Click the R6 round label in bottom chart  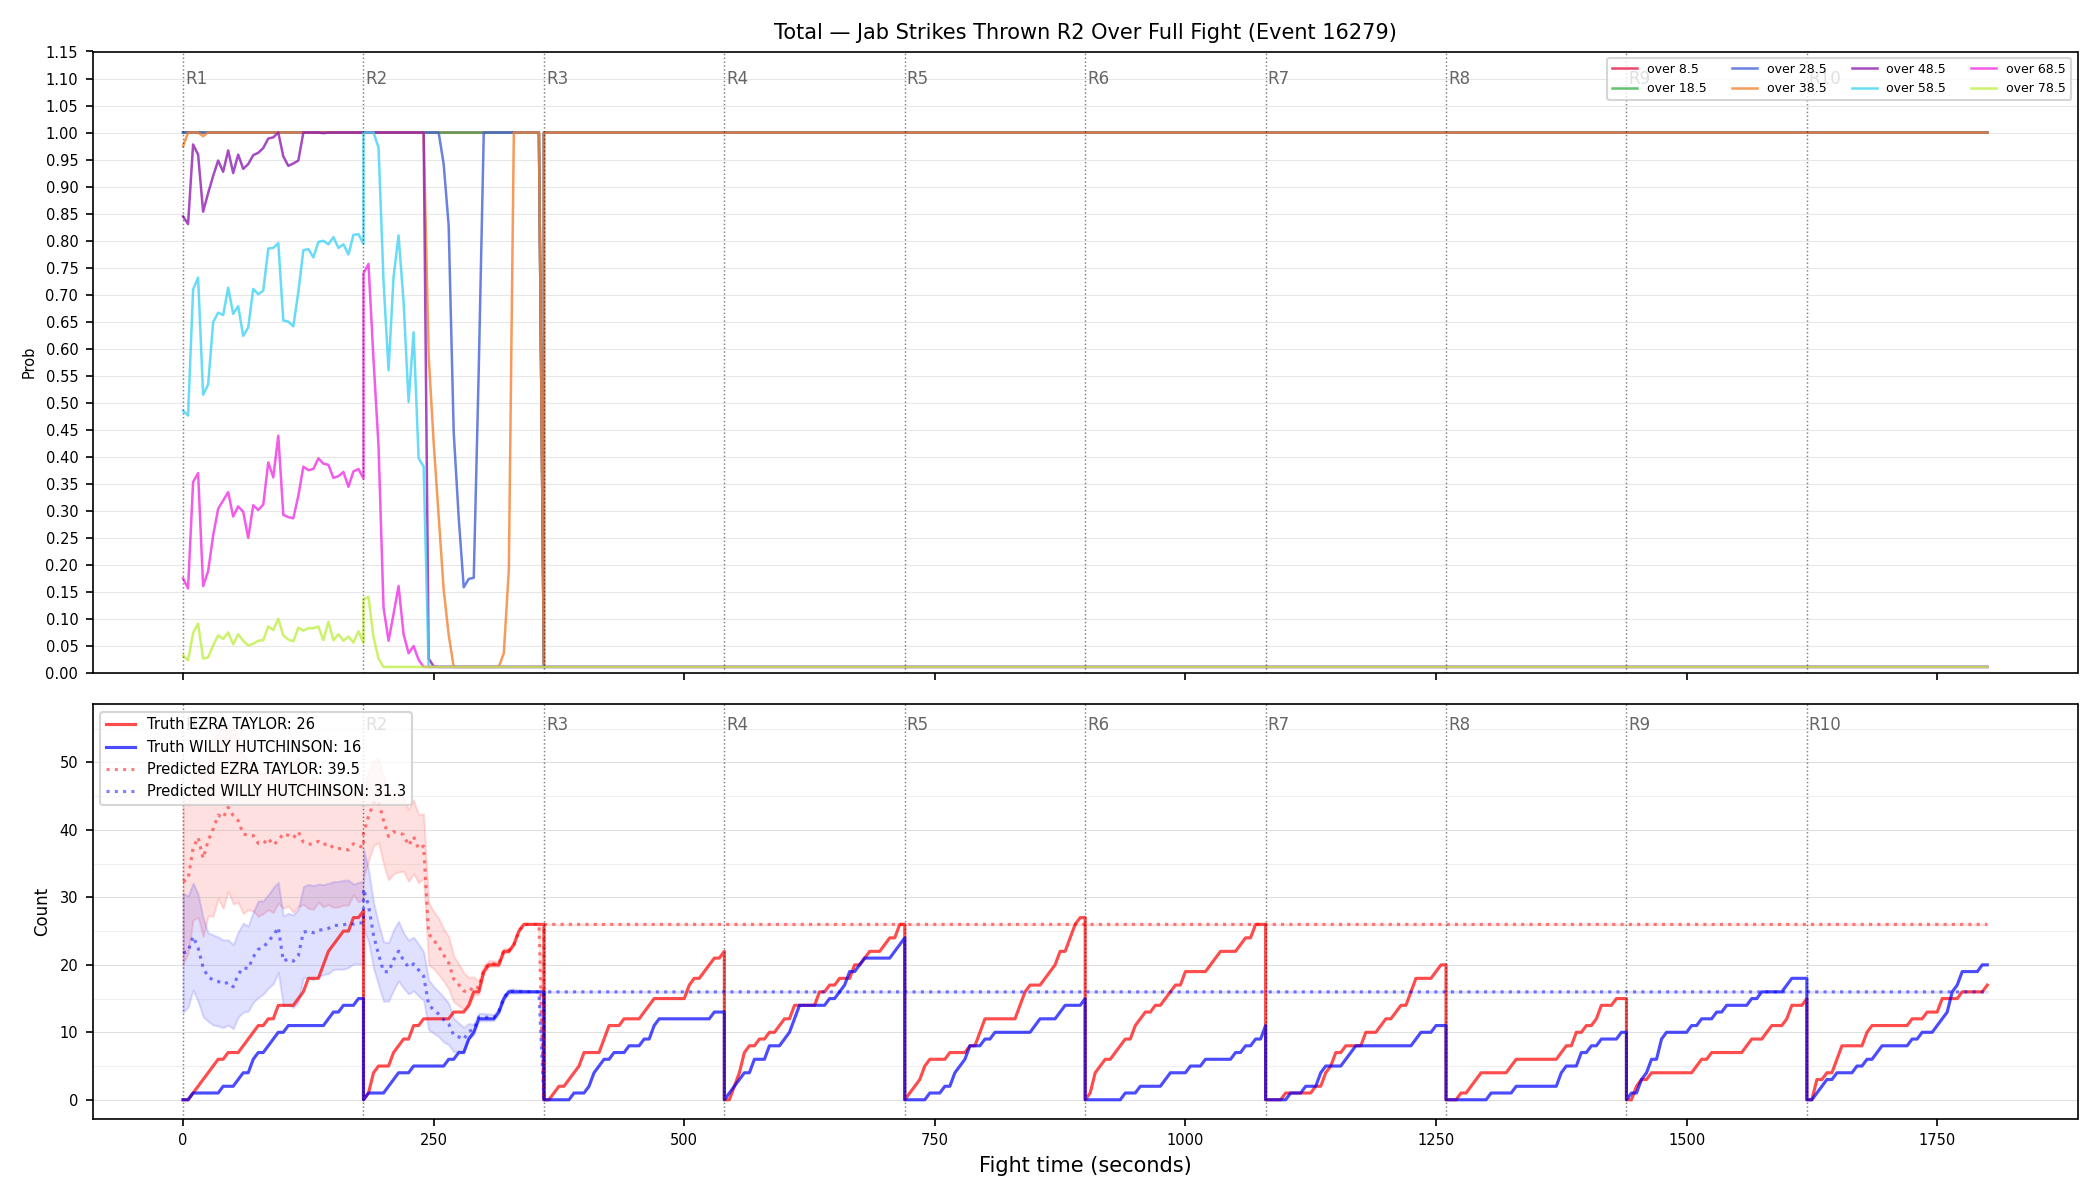pyautogui.click(x=1098, y=724)
